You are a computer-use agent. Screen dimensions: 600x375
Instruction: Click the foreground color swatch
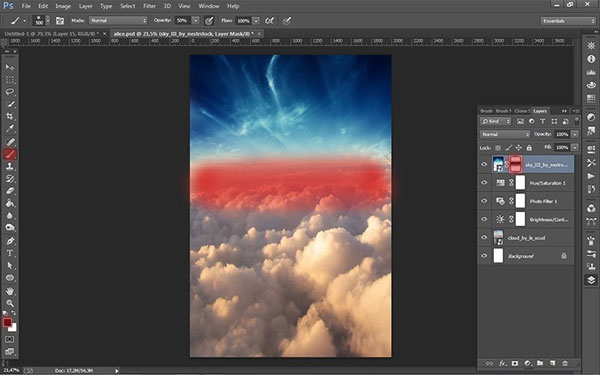point(7,323)
